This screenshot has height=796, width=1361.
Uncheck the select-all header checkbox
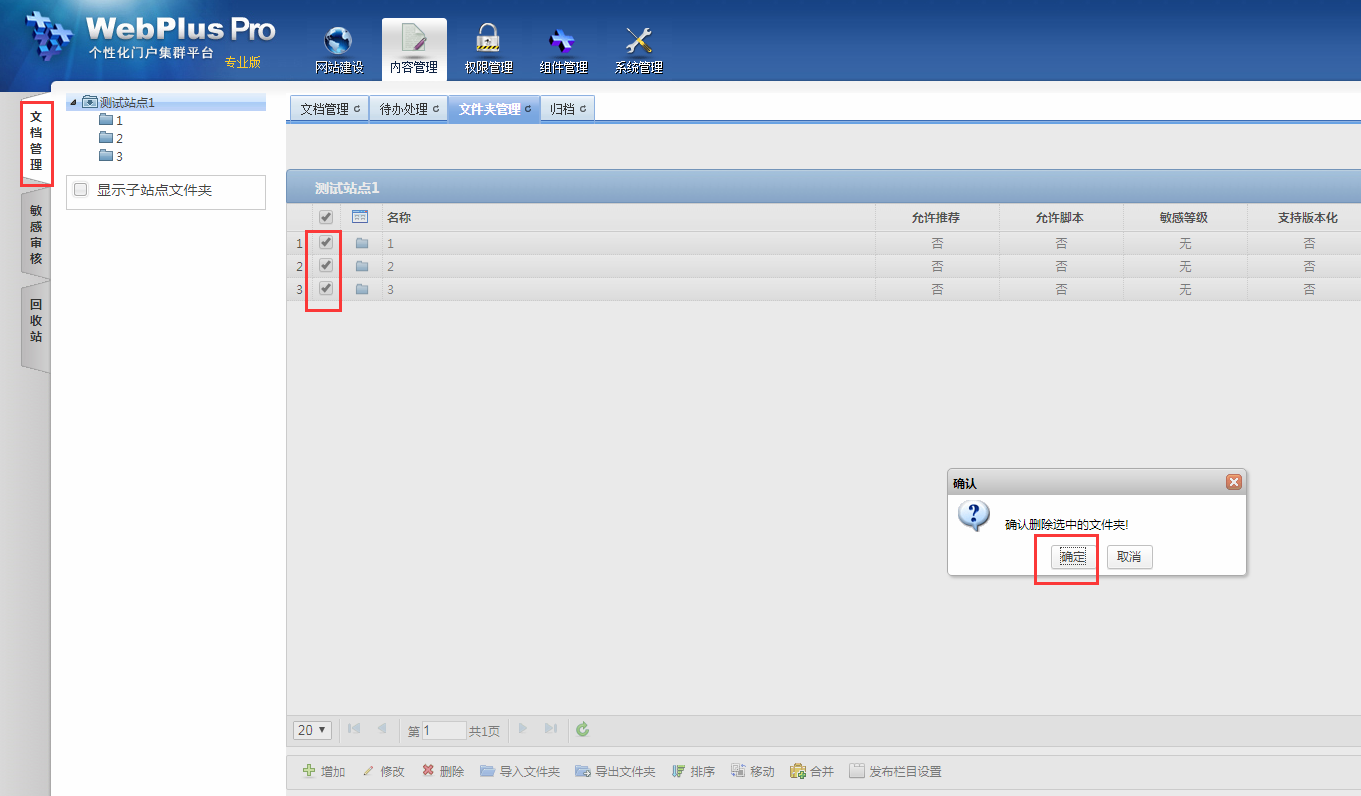click(x=326, y=217)
